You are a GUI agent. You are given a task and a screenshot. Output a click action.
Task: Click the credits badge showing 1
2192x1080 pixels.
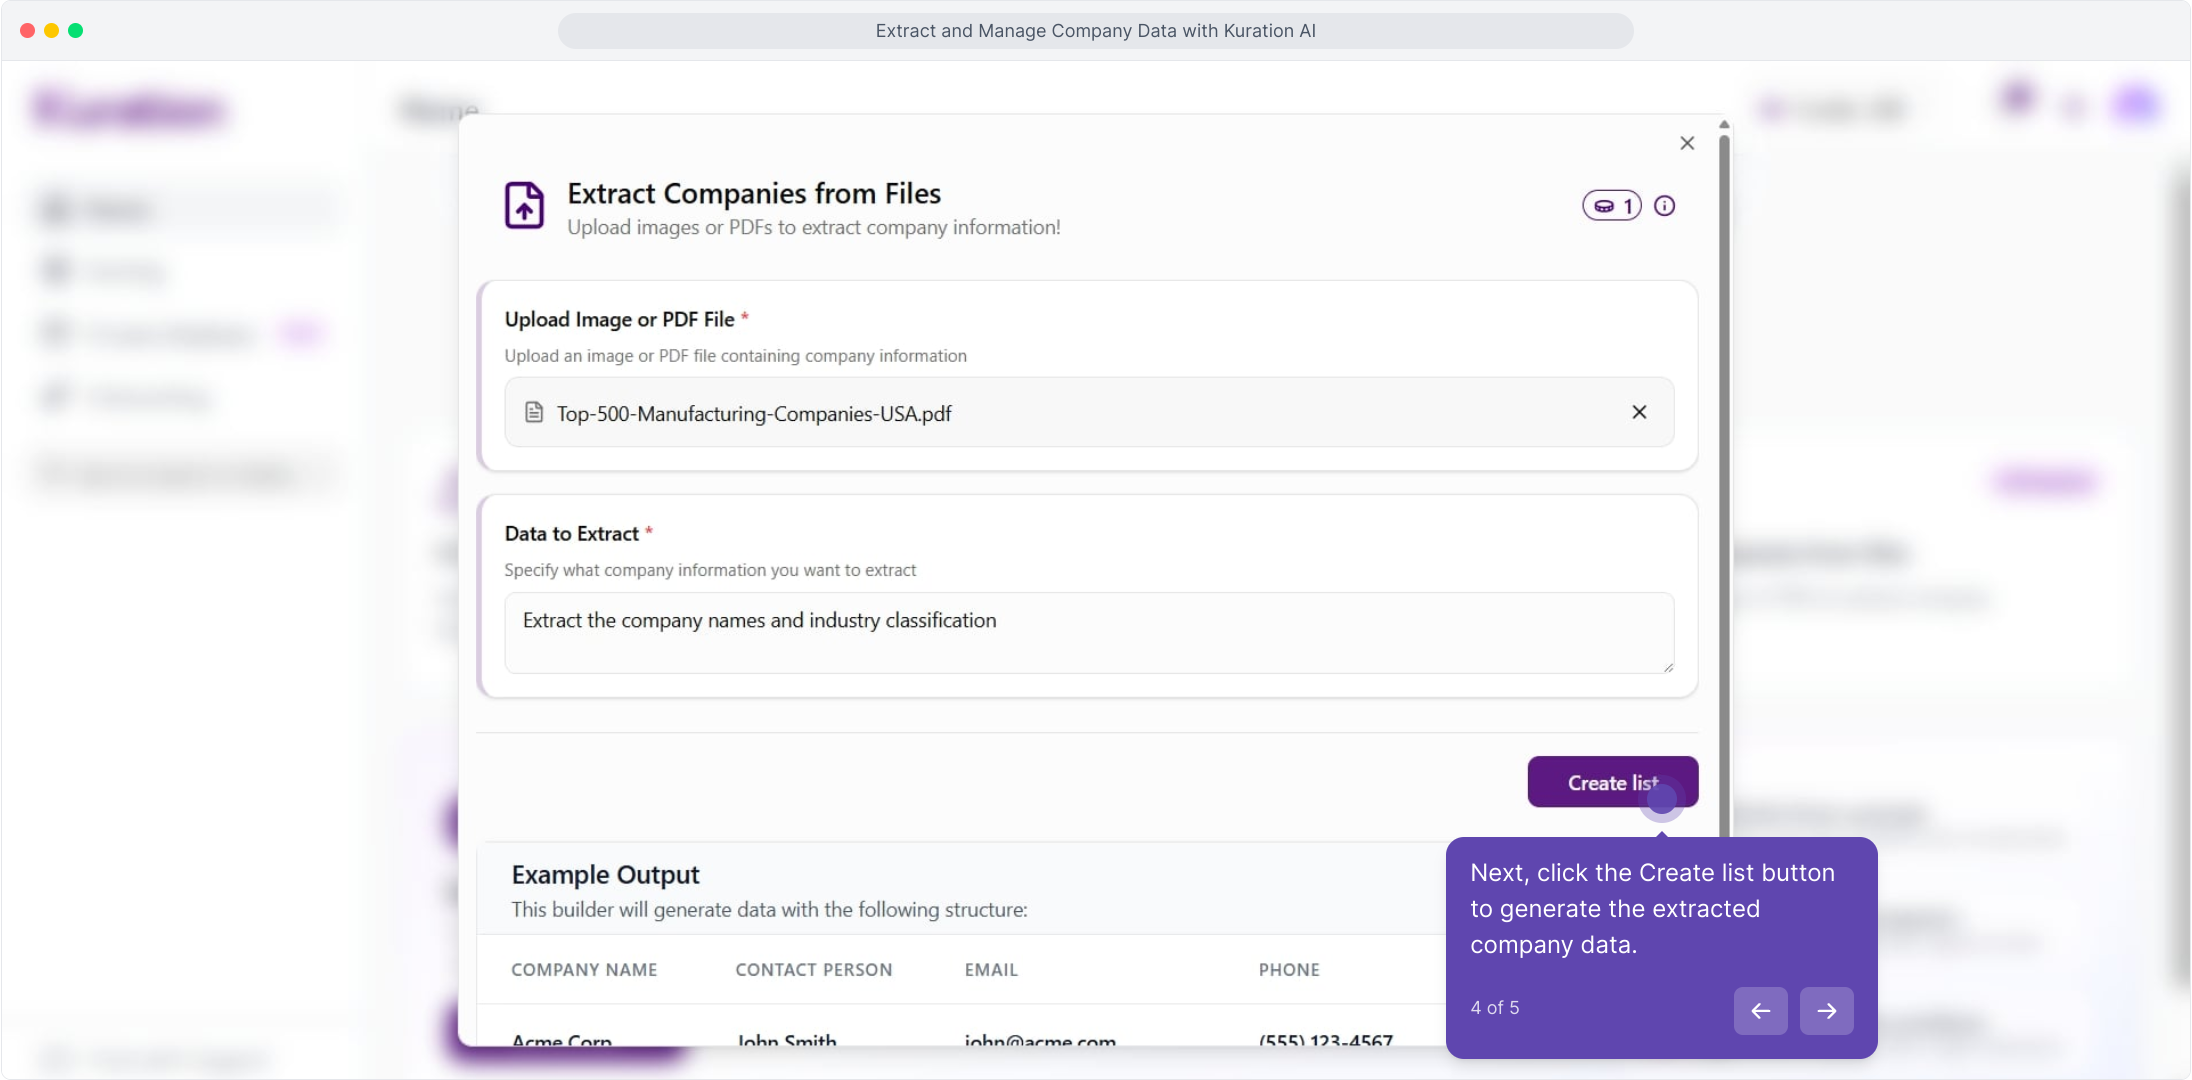pyautogui.click(x=1612, y=206)
